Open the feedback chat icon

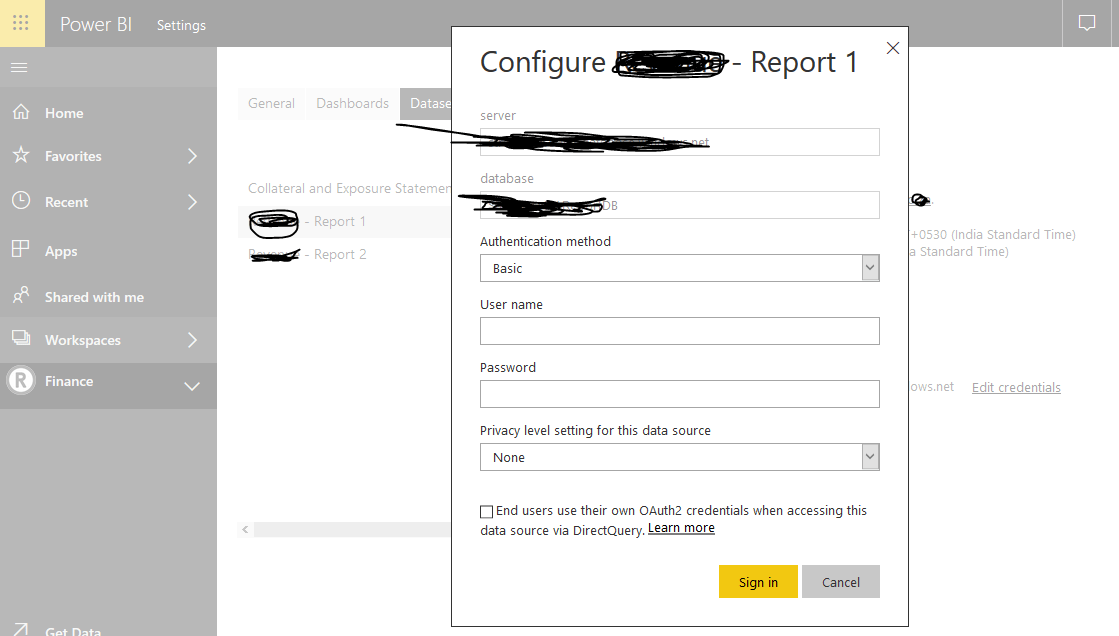(x=1086, y=24)
